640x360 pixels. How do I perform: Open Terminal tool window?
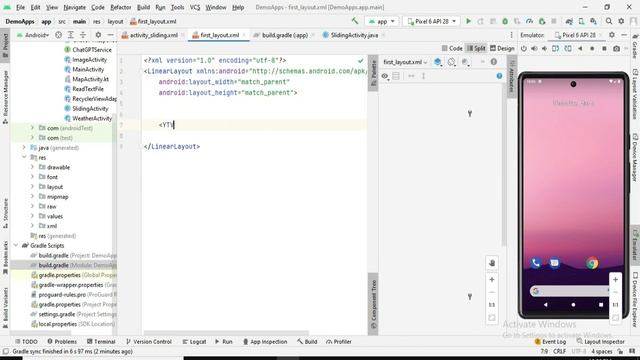pos(101,342)
